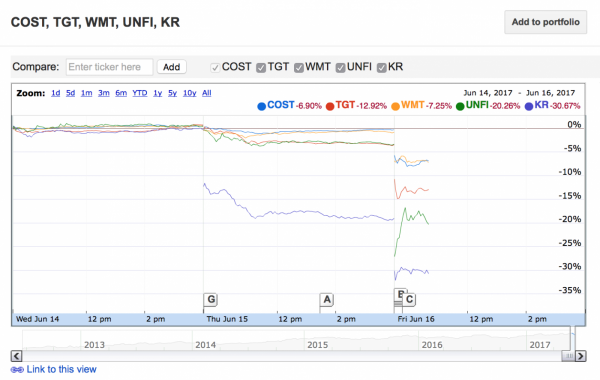Uncheck the WMT comparison checkbox
The image size is (600, 380).
(299, 68)
